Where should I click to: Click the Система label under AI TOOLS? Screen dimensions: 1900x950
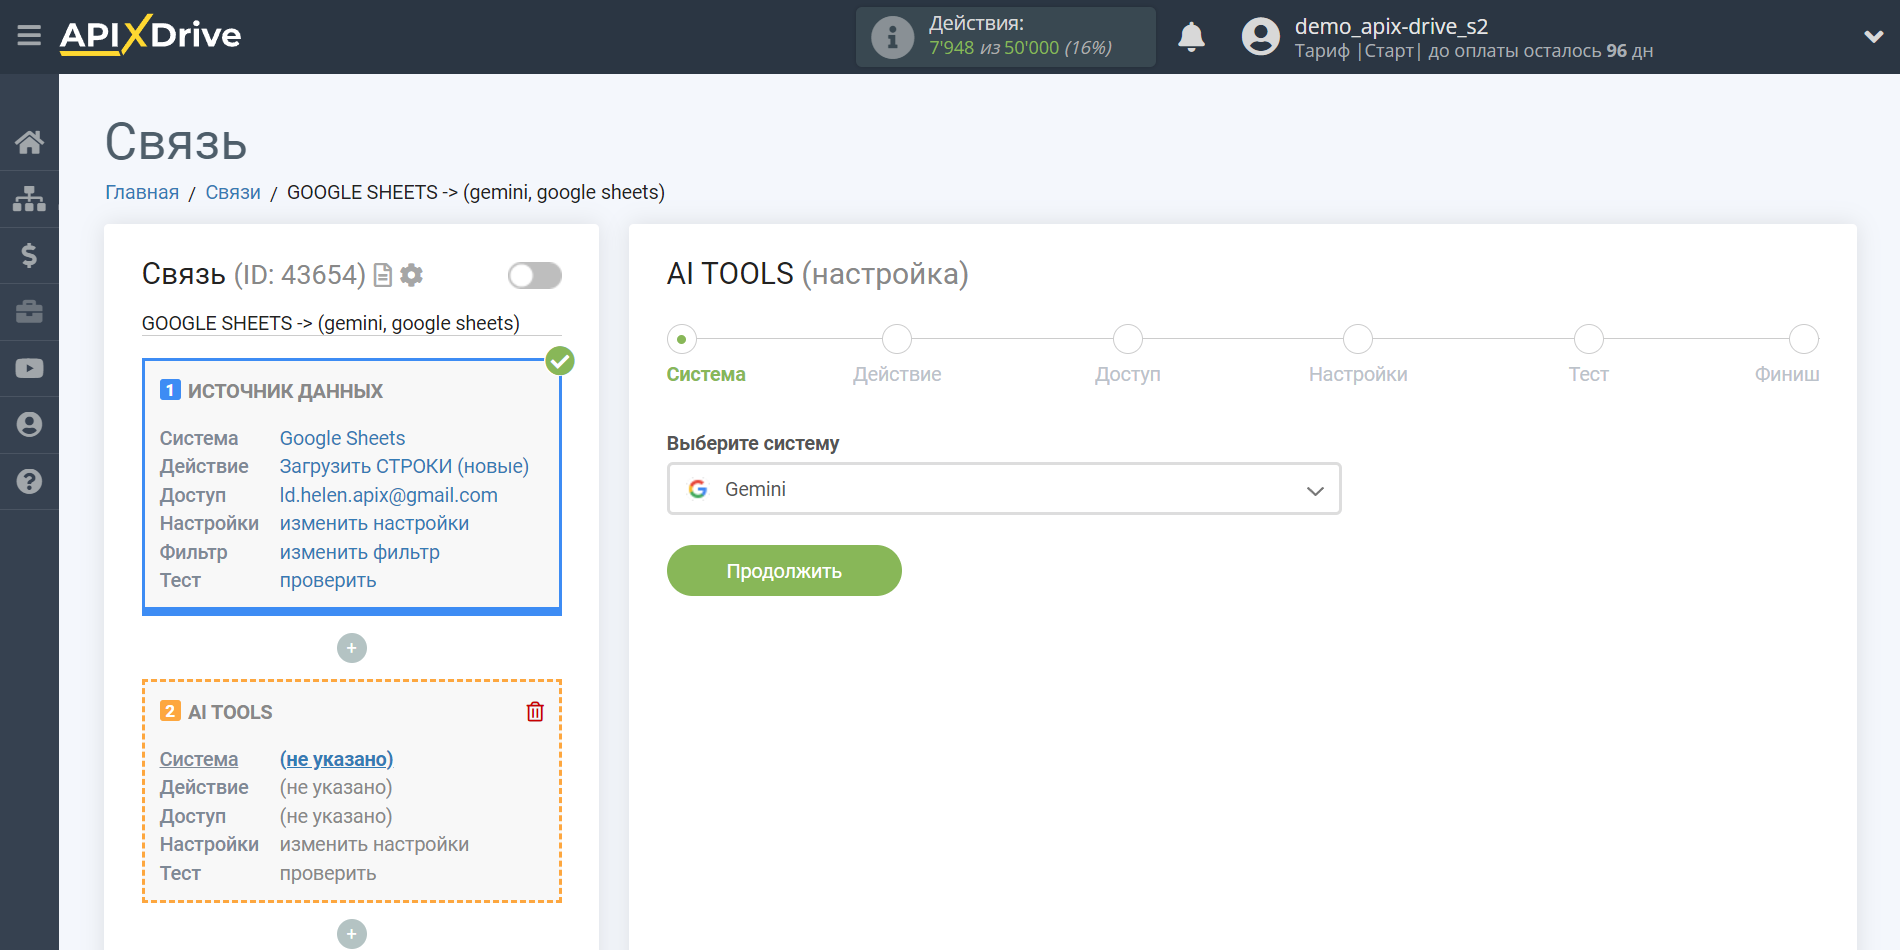pyautogui.click(x=199, y=759)
